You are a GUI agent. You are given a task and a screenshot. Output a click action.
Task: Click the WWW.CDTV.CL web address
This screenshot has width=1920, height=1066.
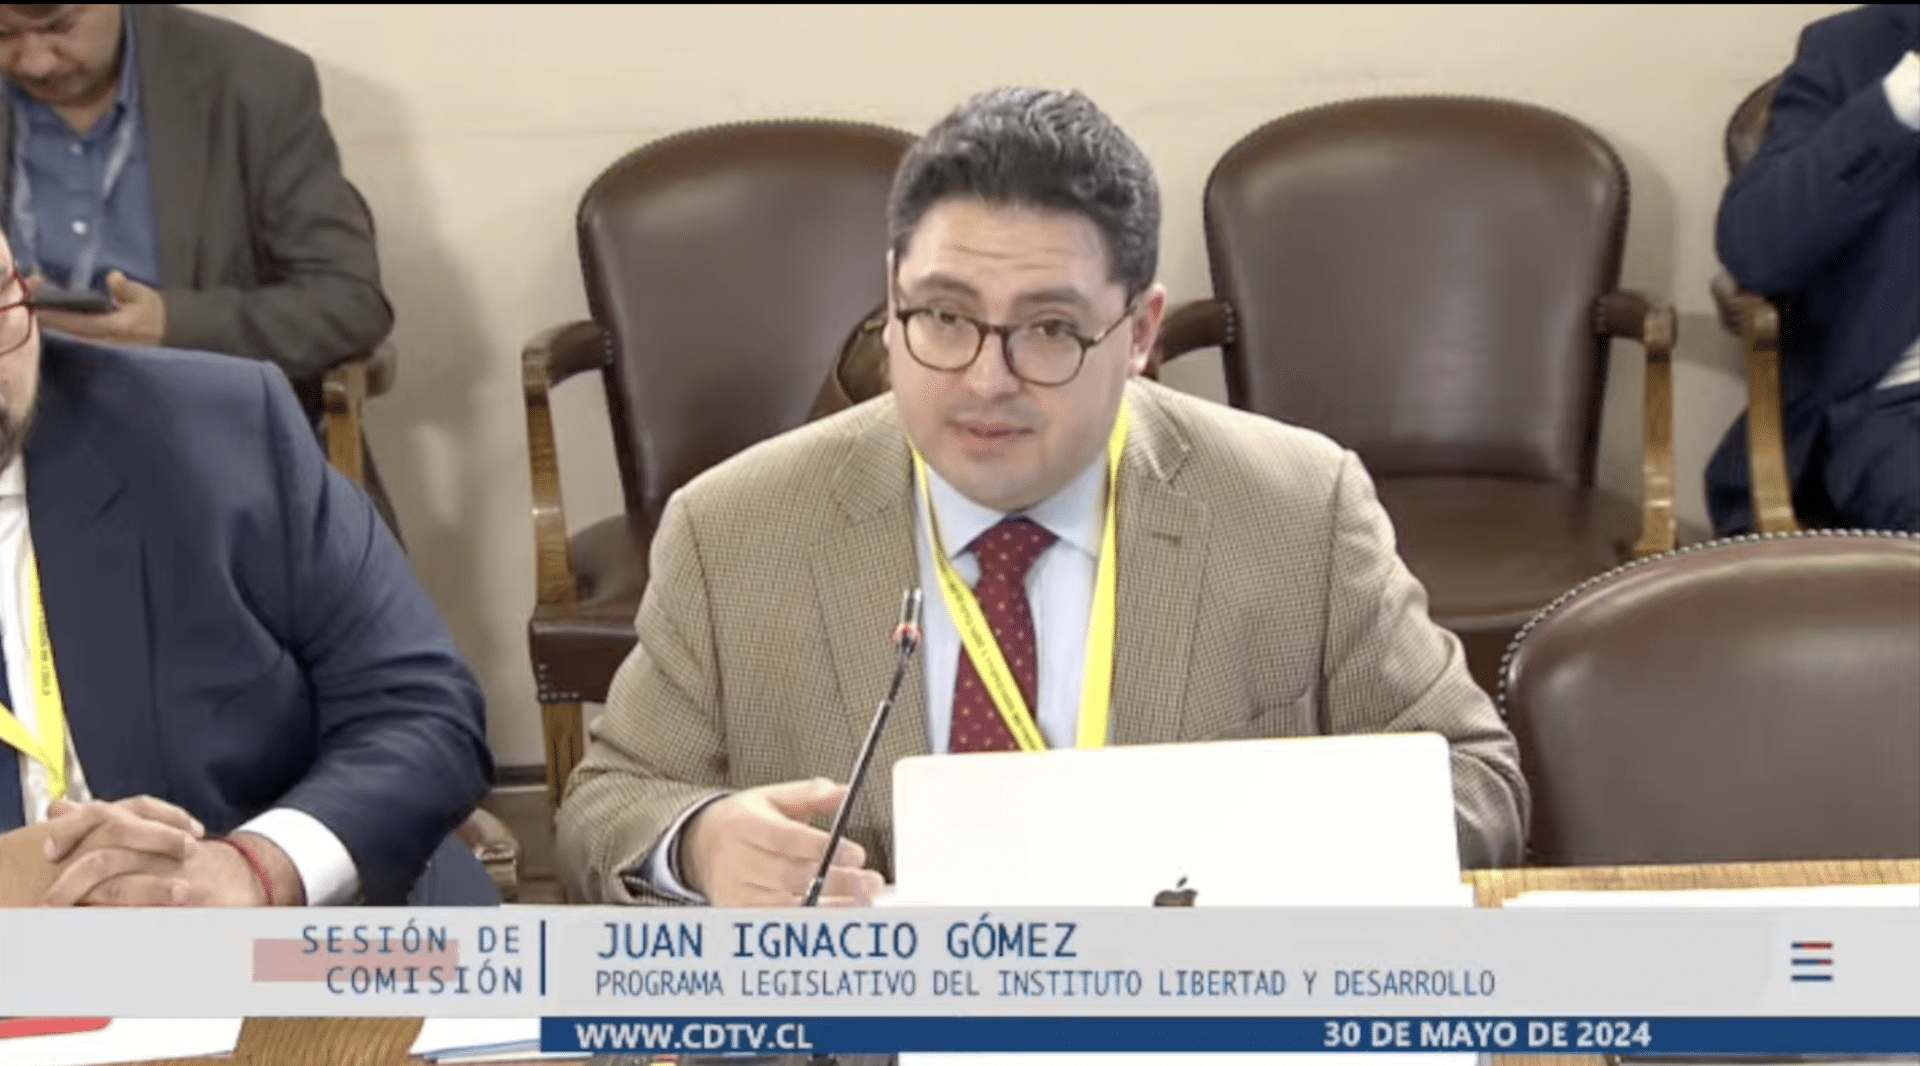pos(693,1037)
